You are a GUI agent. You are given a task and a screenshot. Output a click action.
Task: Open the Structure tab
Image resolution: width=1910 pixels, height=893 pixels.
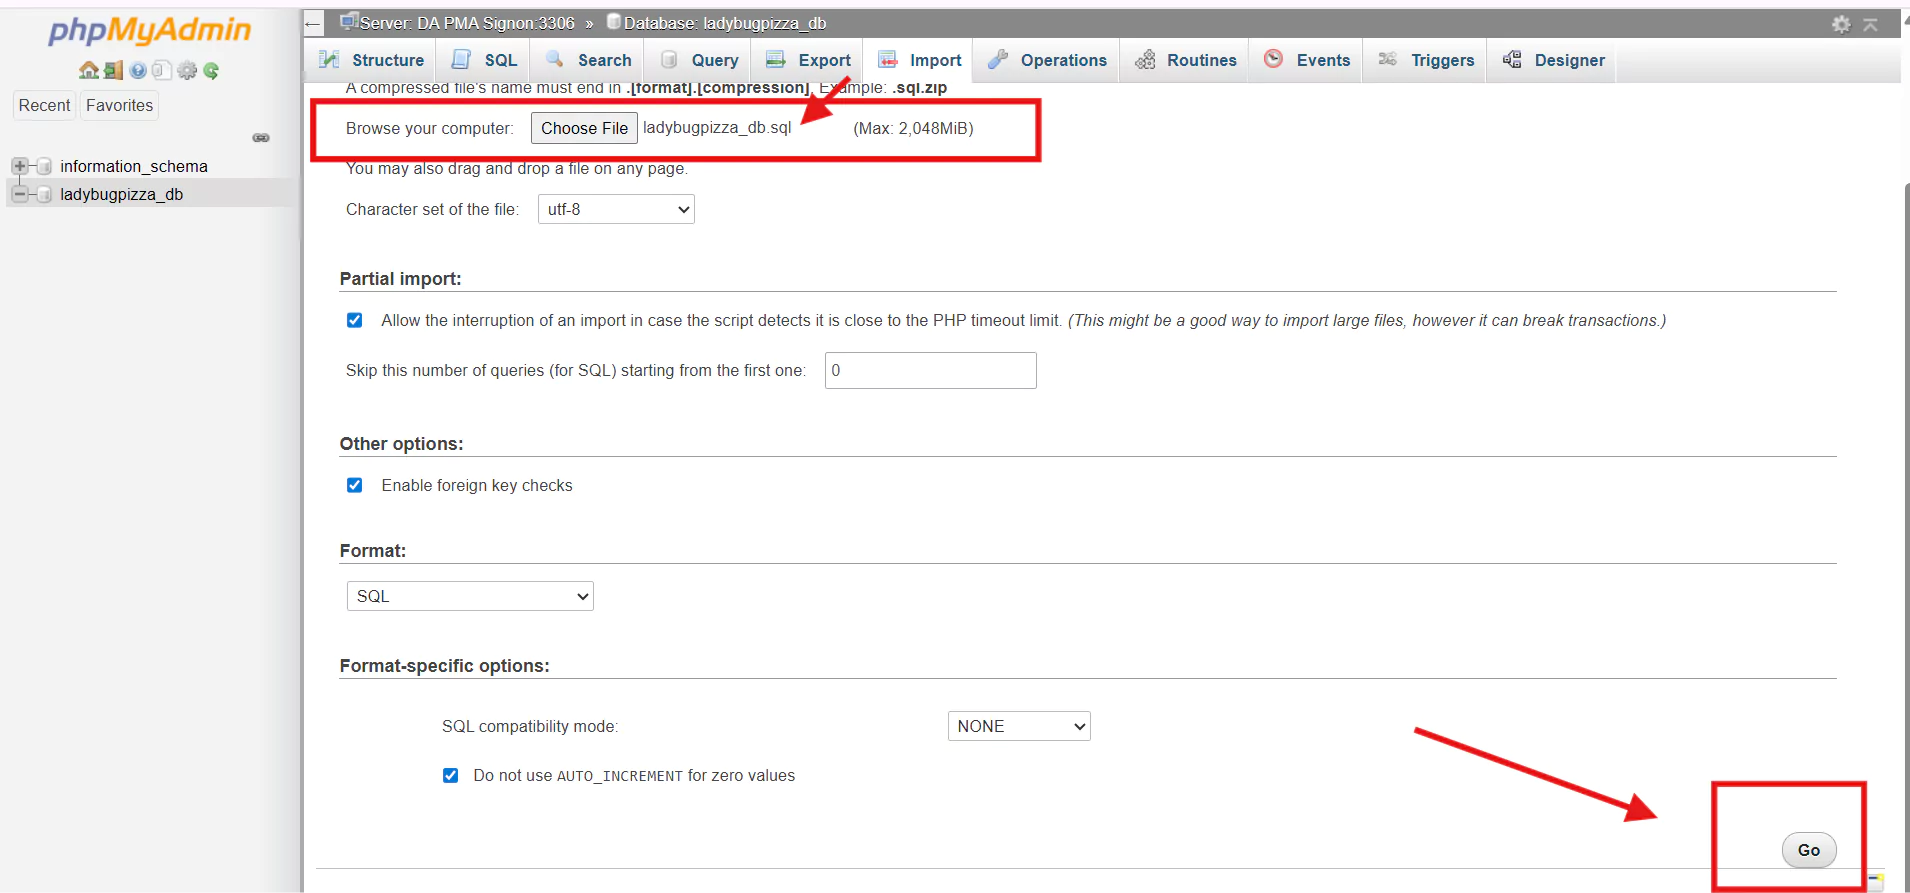point(371,60)
